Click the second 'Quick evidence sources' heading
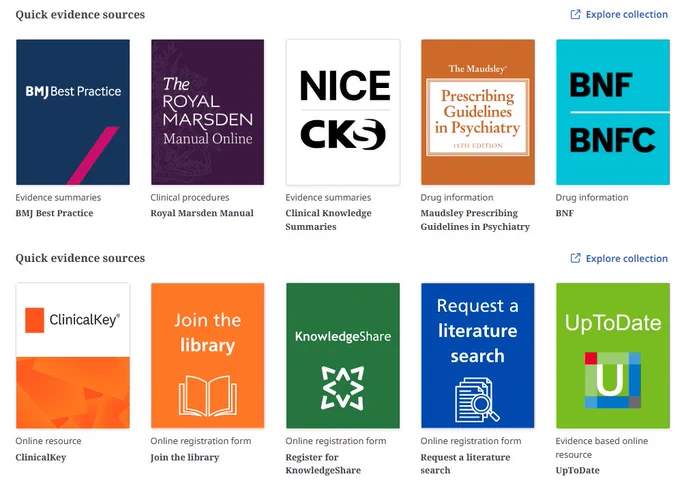 pos(80,258)
